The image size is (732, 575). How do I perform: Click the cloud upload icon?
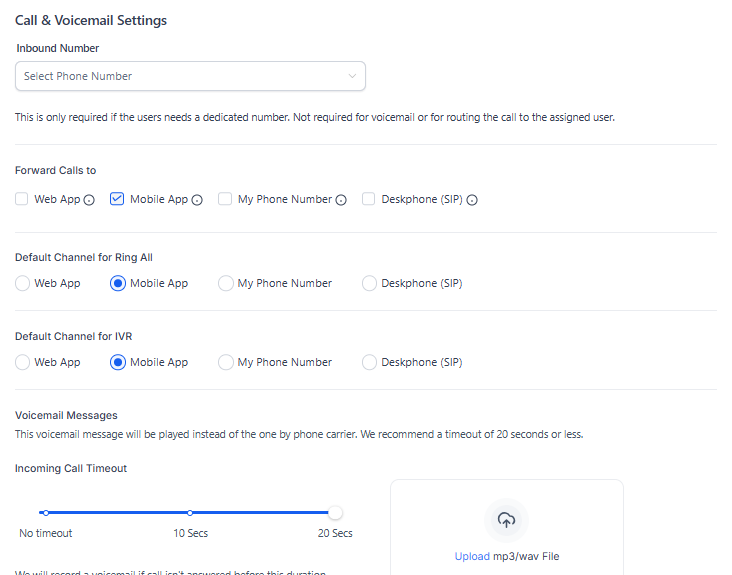click(506, 520)
